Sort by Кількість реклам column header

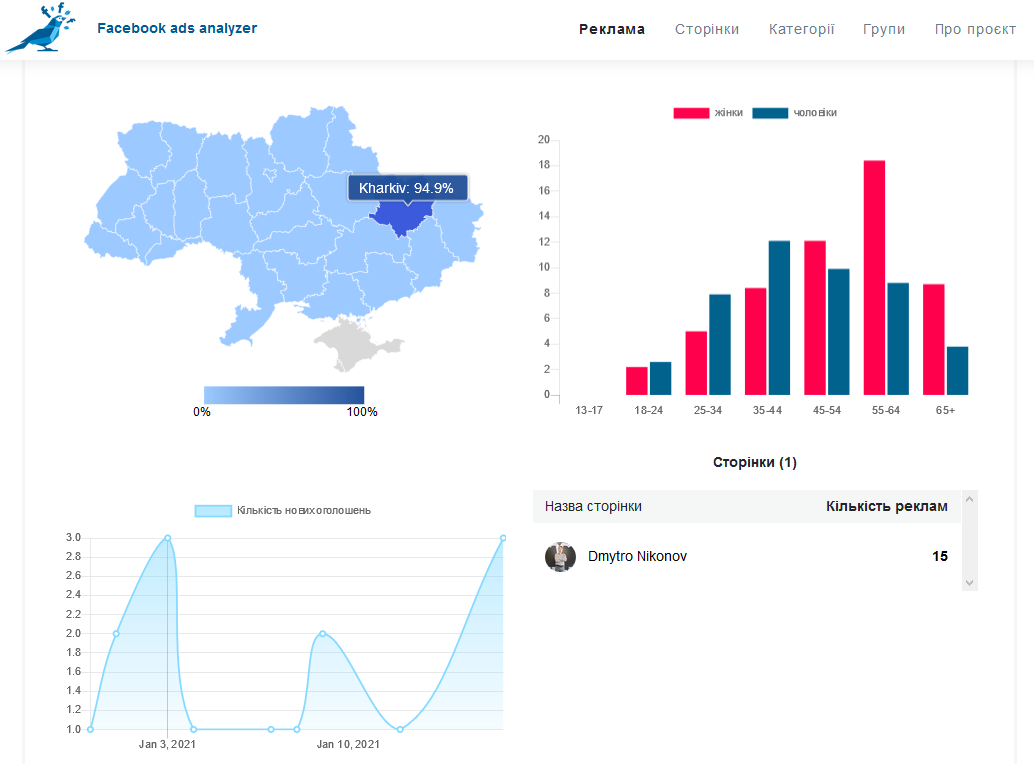click(x=886, y=506)
